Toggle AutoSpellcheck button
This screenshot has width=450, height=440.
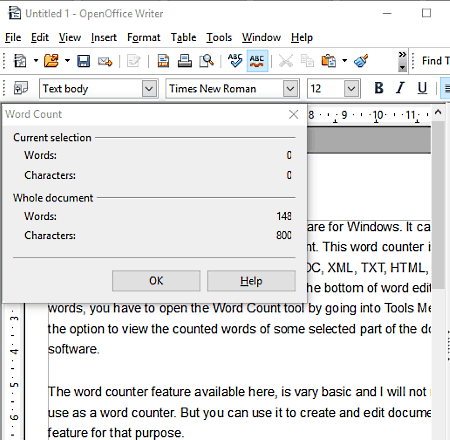pyautogui.click(x=257, y=61)
